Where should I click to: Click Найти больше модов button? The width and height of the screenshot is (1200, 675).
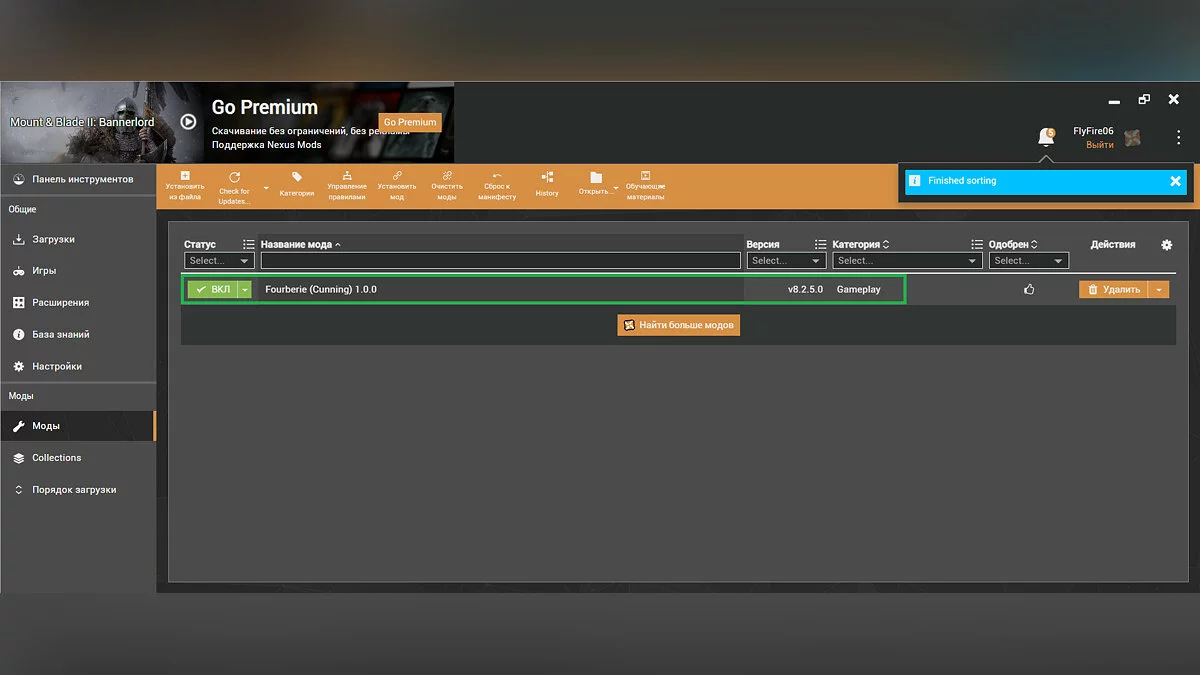coord(679,325)
